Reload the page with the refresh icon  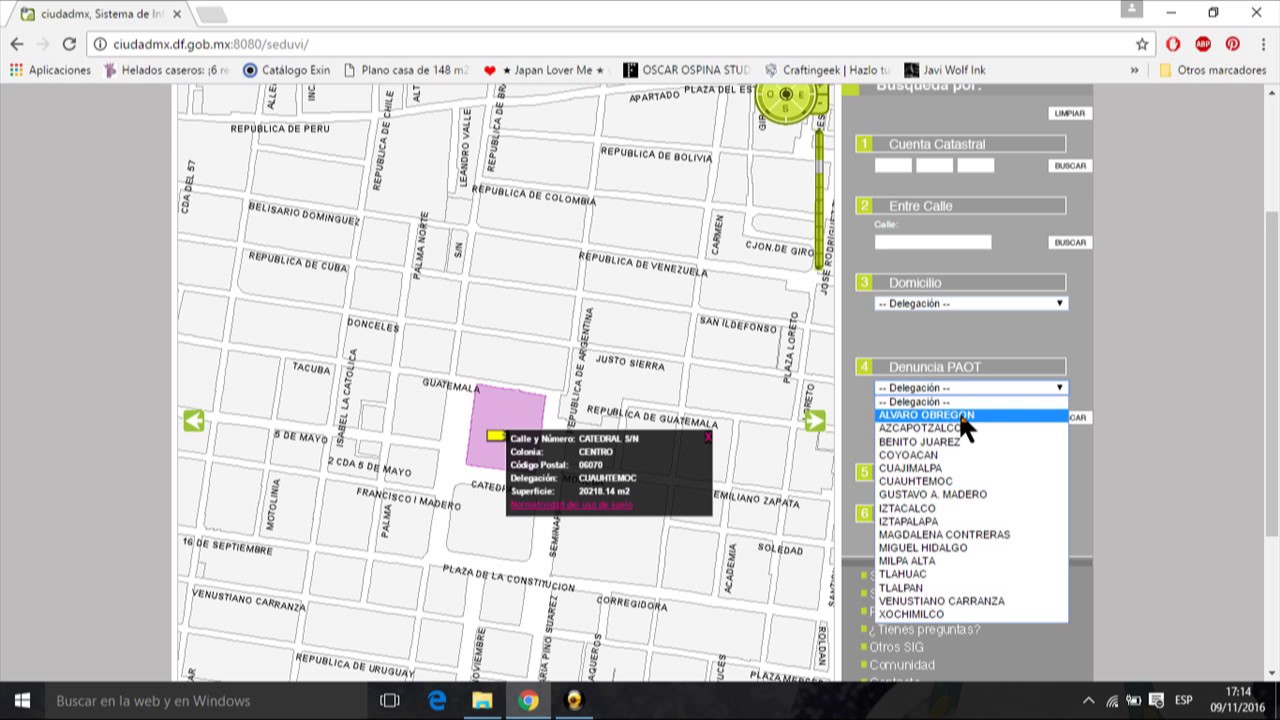coord(69,44)
